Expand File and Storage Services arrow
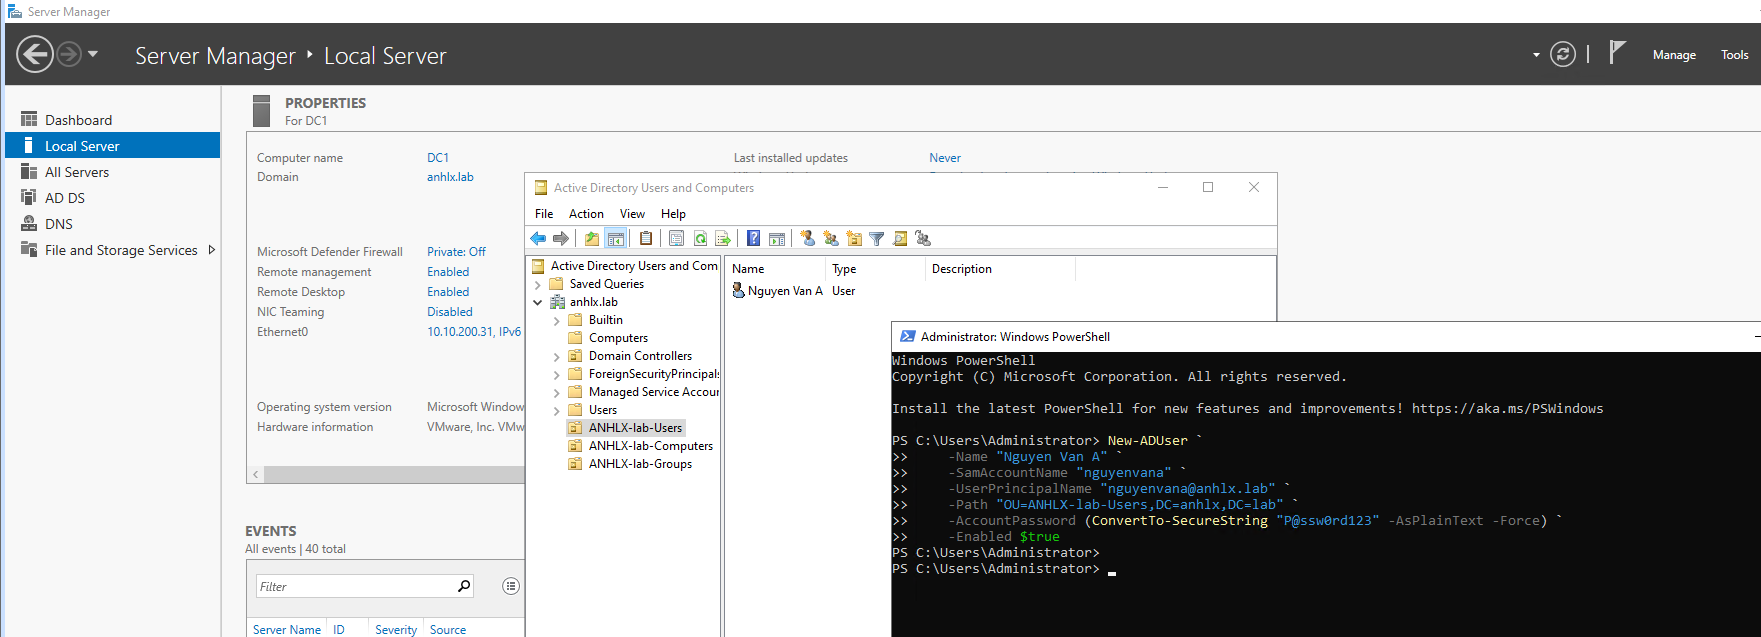This screenshot has height=637, width=1761. (211, 250)
